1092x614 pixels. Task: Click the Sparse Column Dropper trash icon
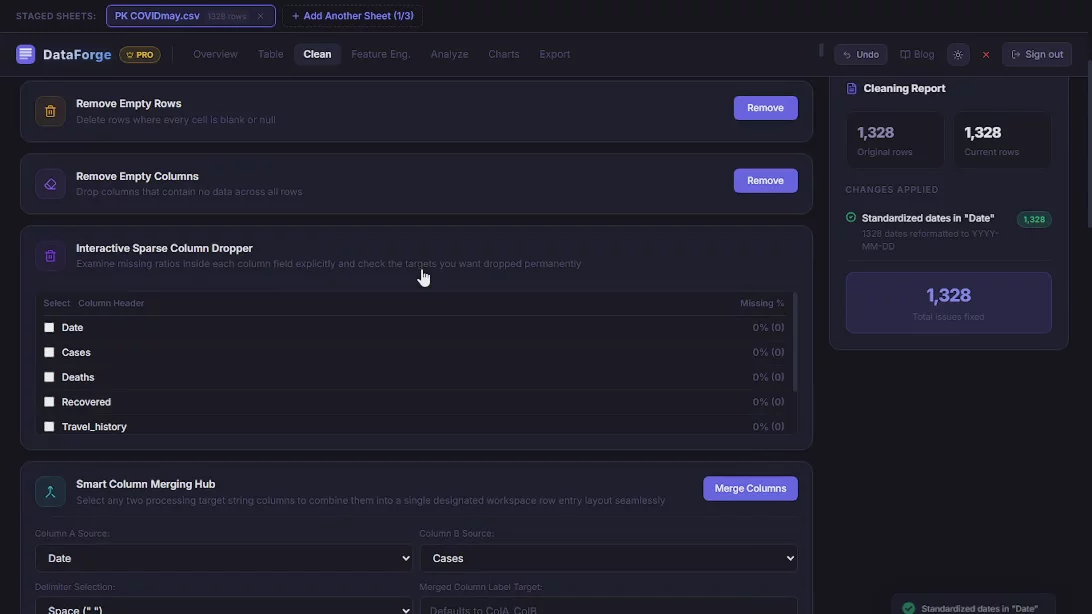pyautogui.click(x=50, y=256)
